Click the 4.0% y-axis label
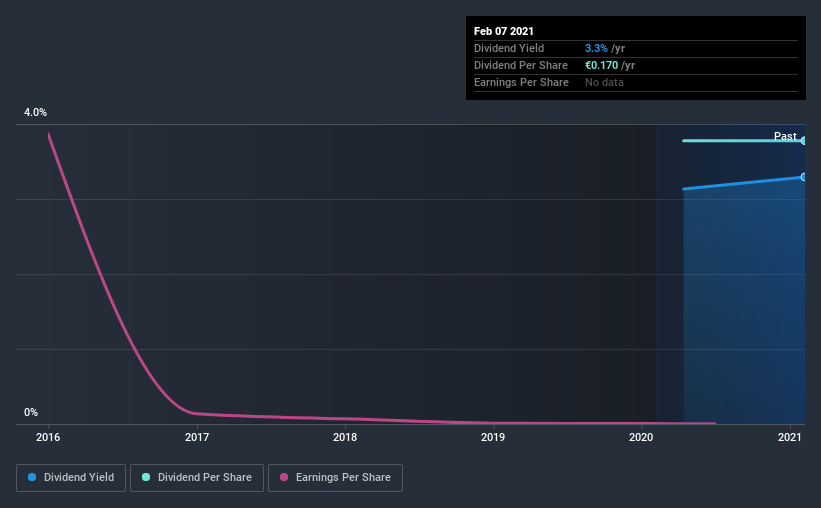The width and height of the screenshot is (821, 508). 35,112
